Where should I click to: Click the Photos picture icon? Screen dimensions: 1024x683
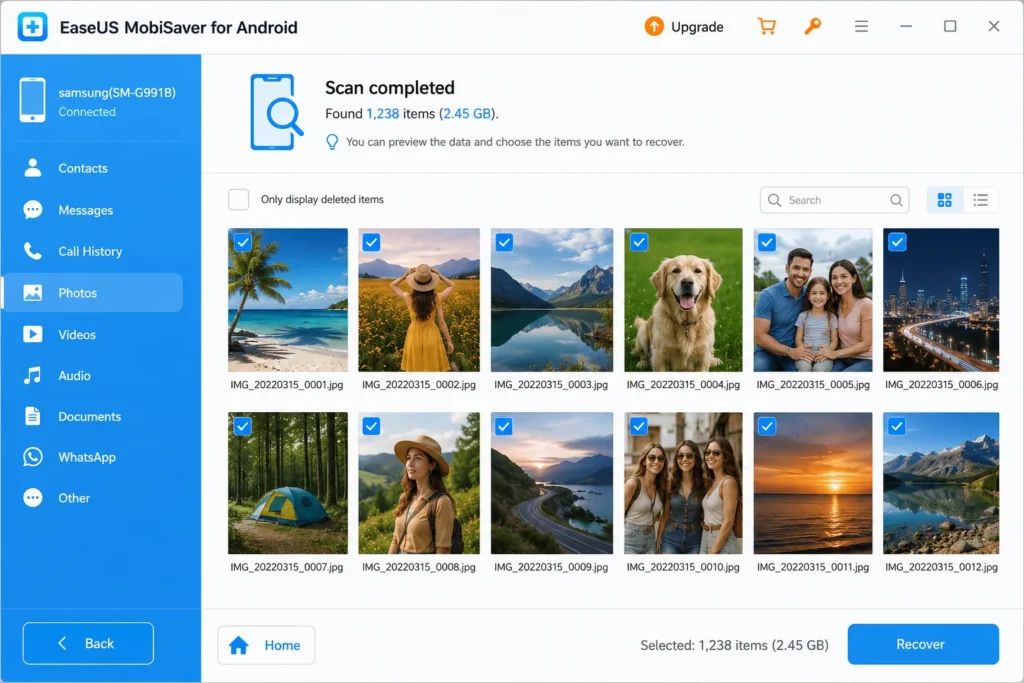[33, 293]
